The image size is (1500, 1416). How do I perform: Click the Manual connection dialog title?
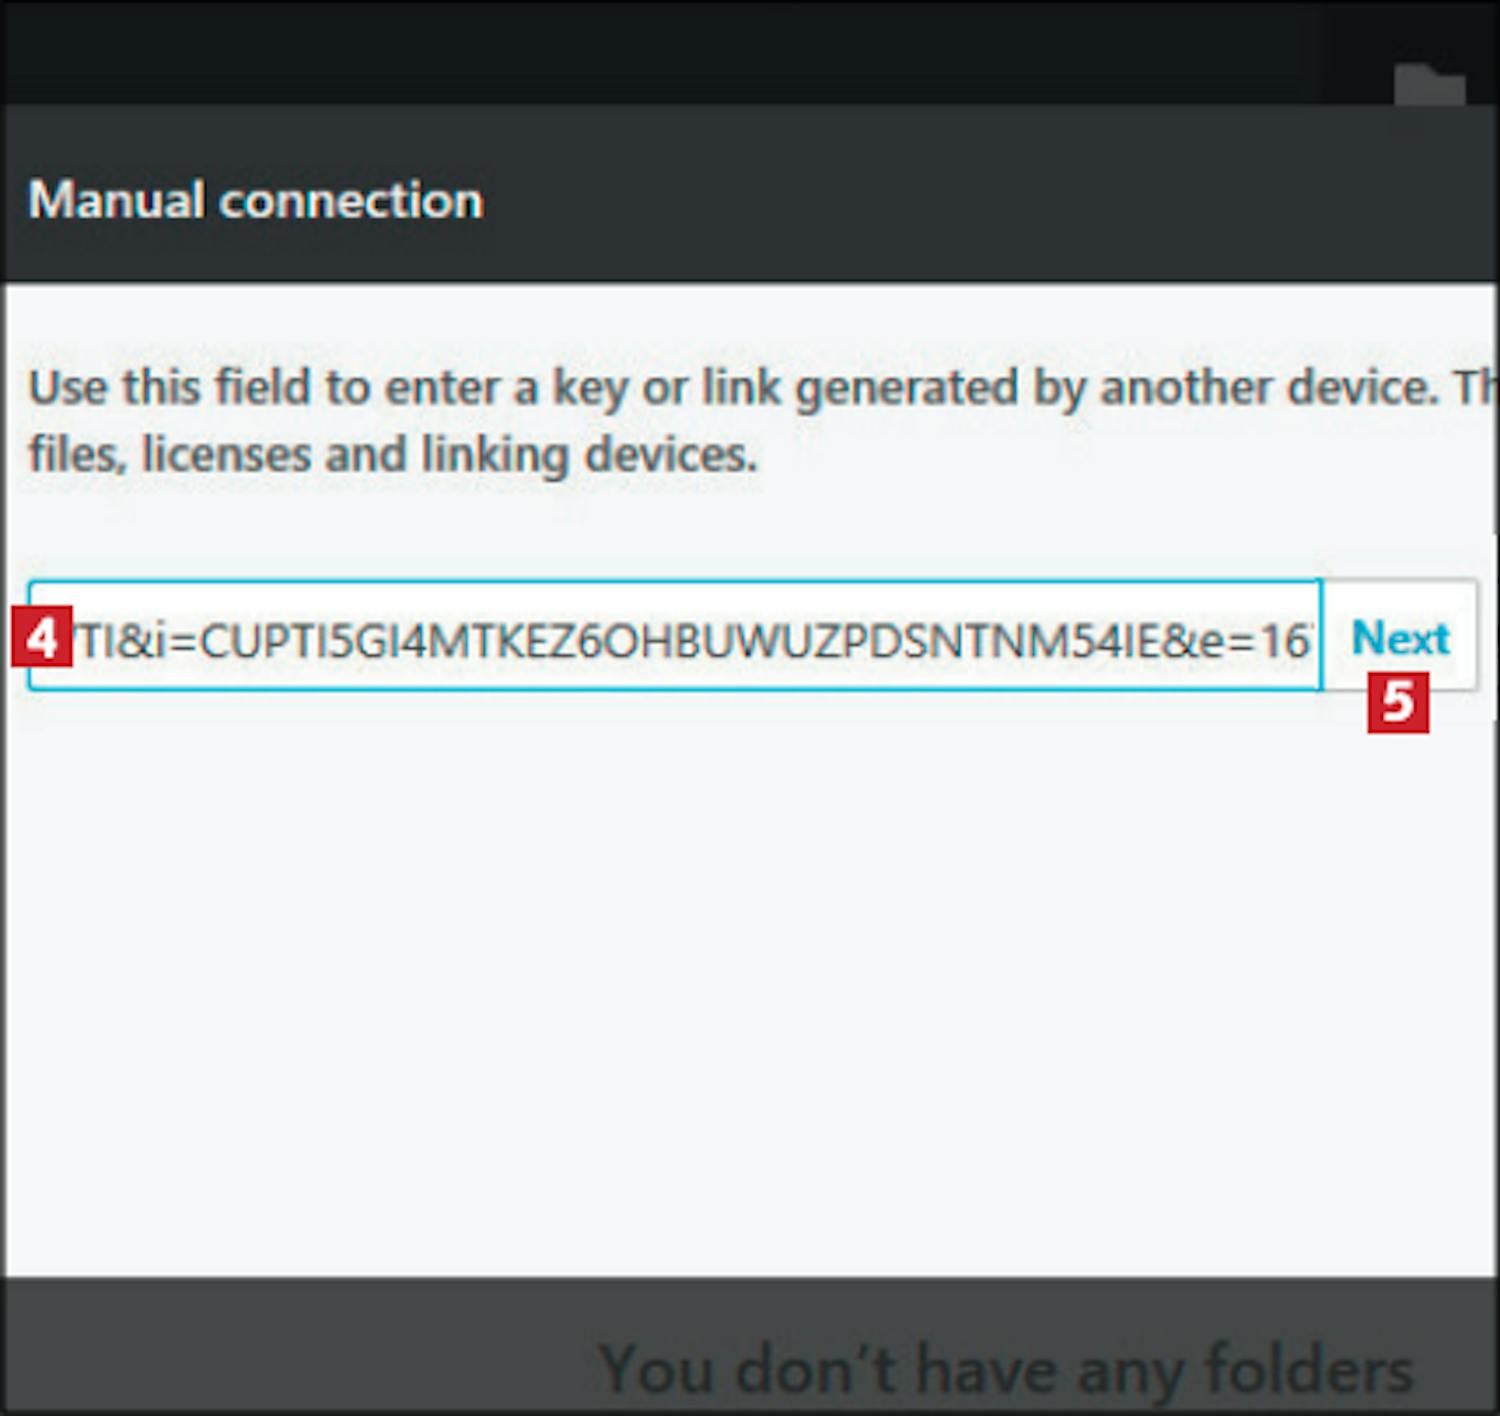pyautogui.click(x=256, y=200)
